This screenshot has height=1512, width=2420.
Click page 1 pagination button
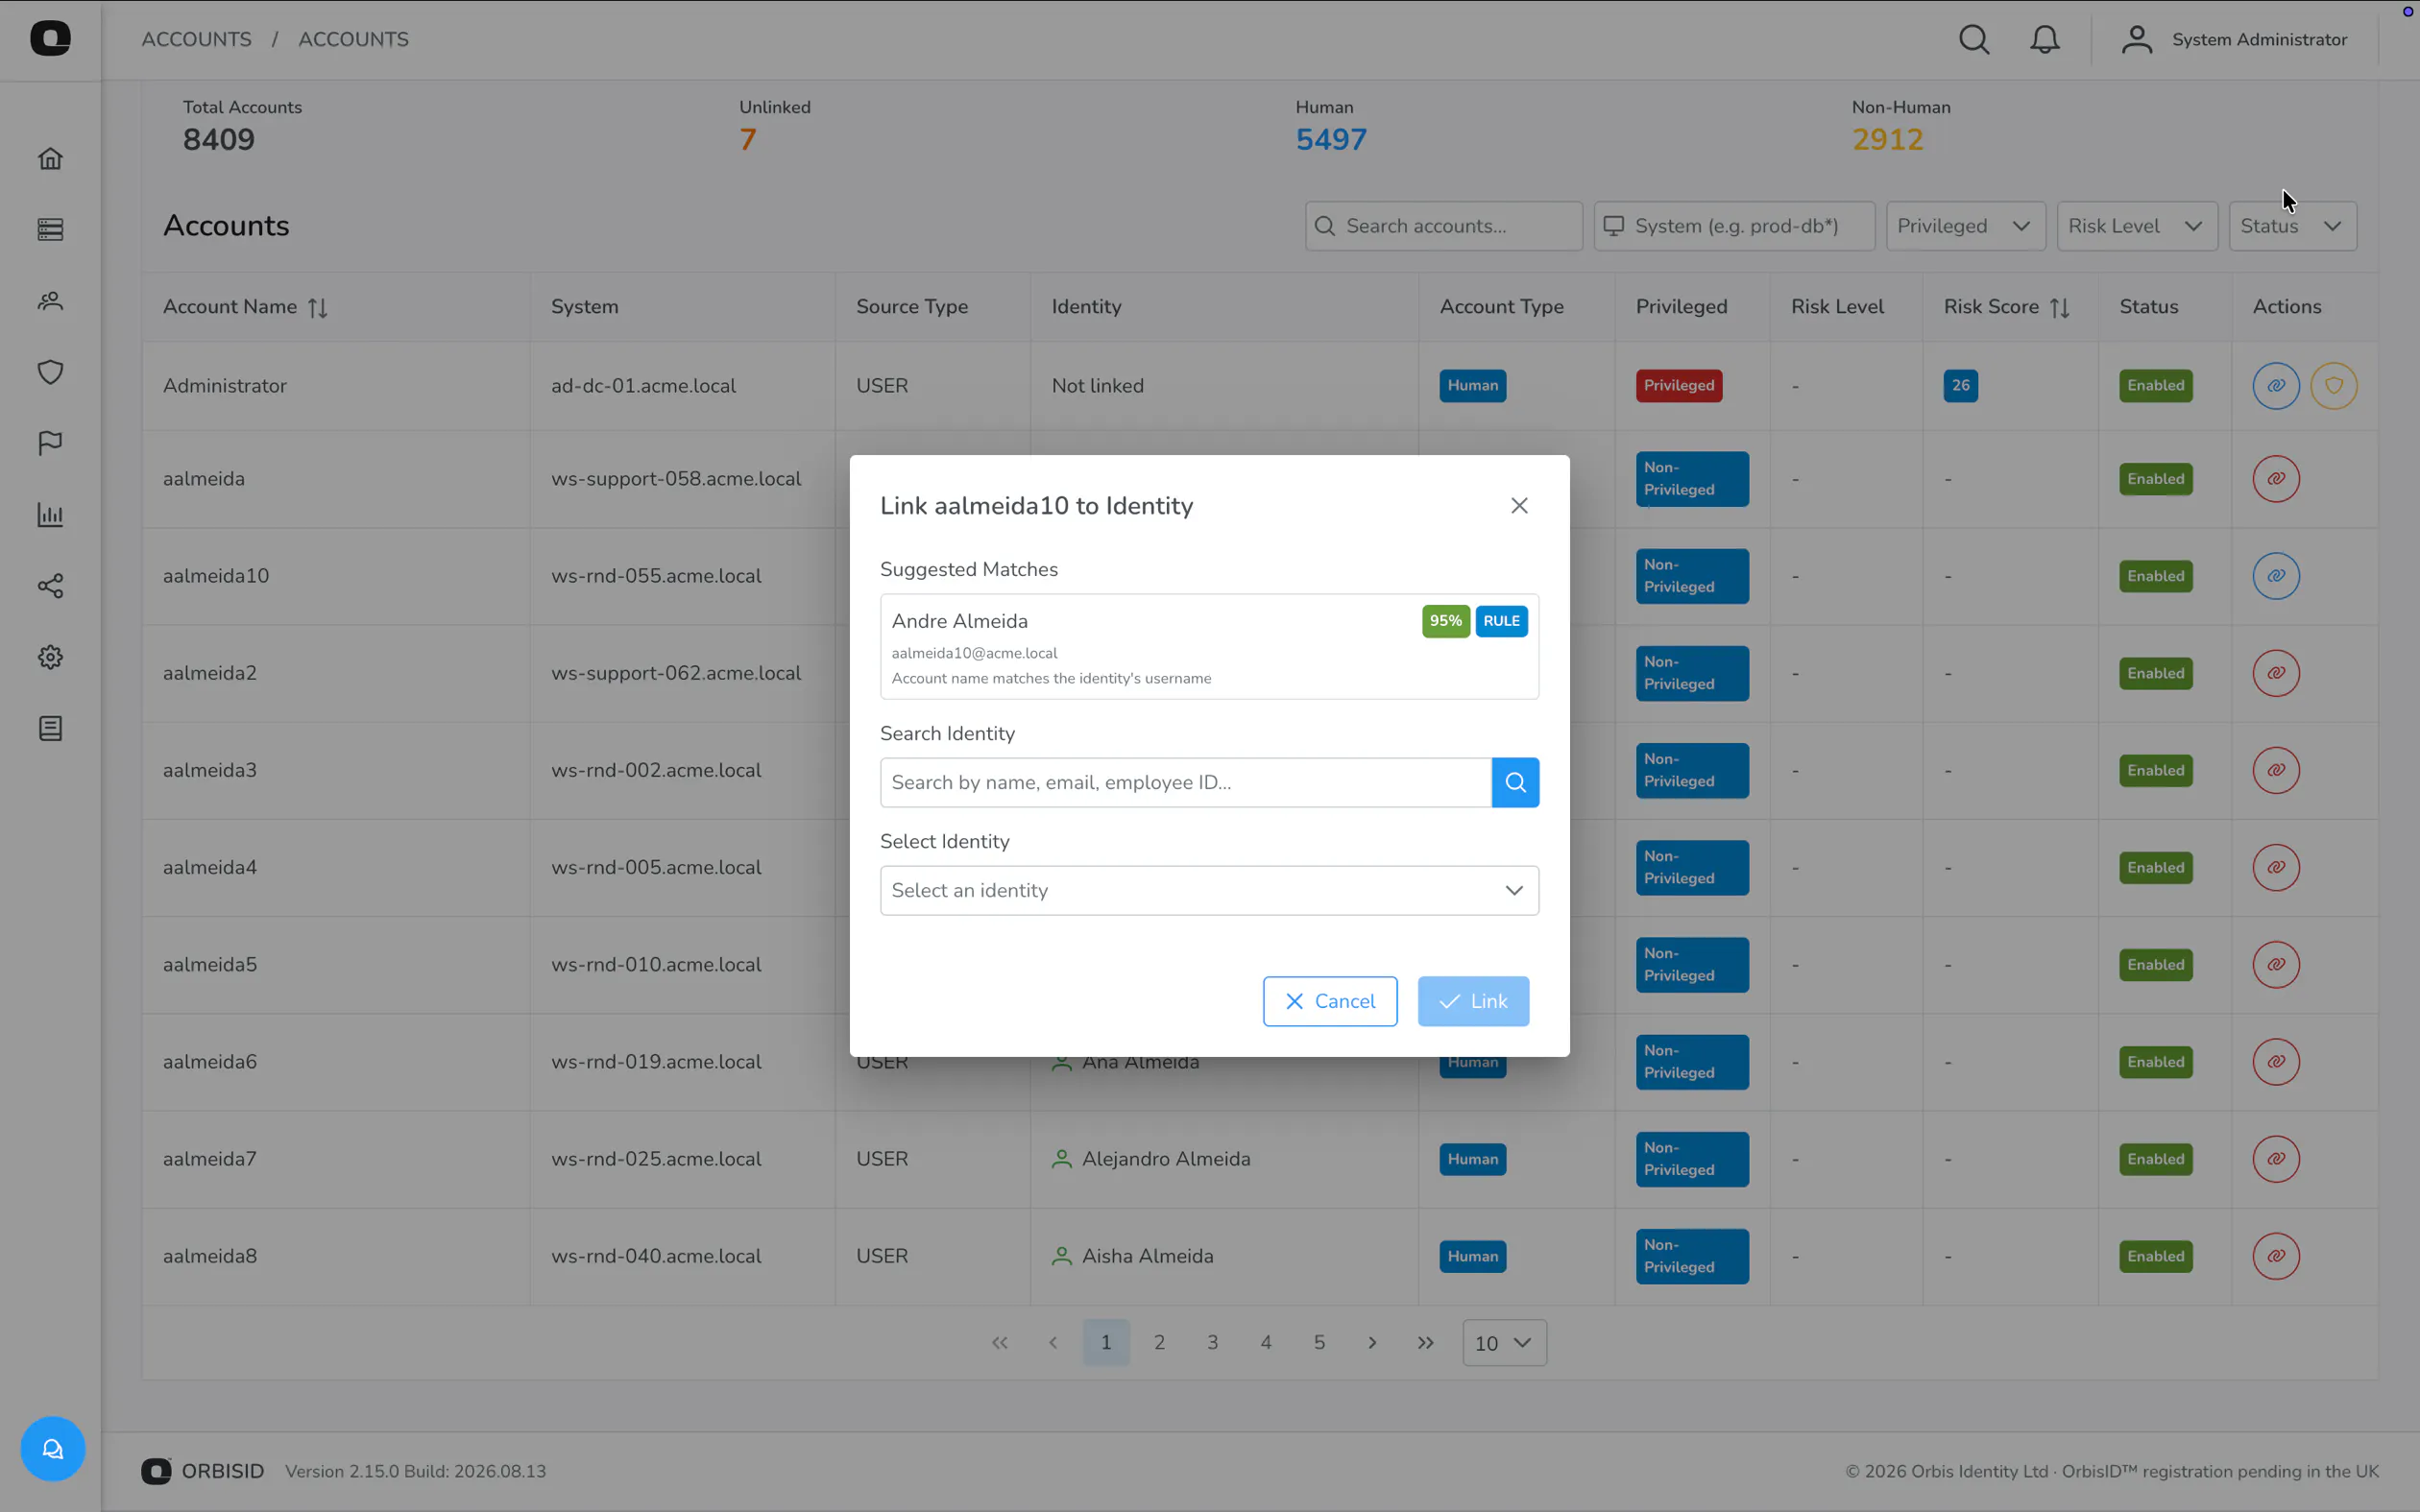click(x=1106, y=1343)
